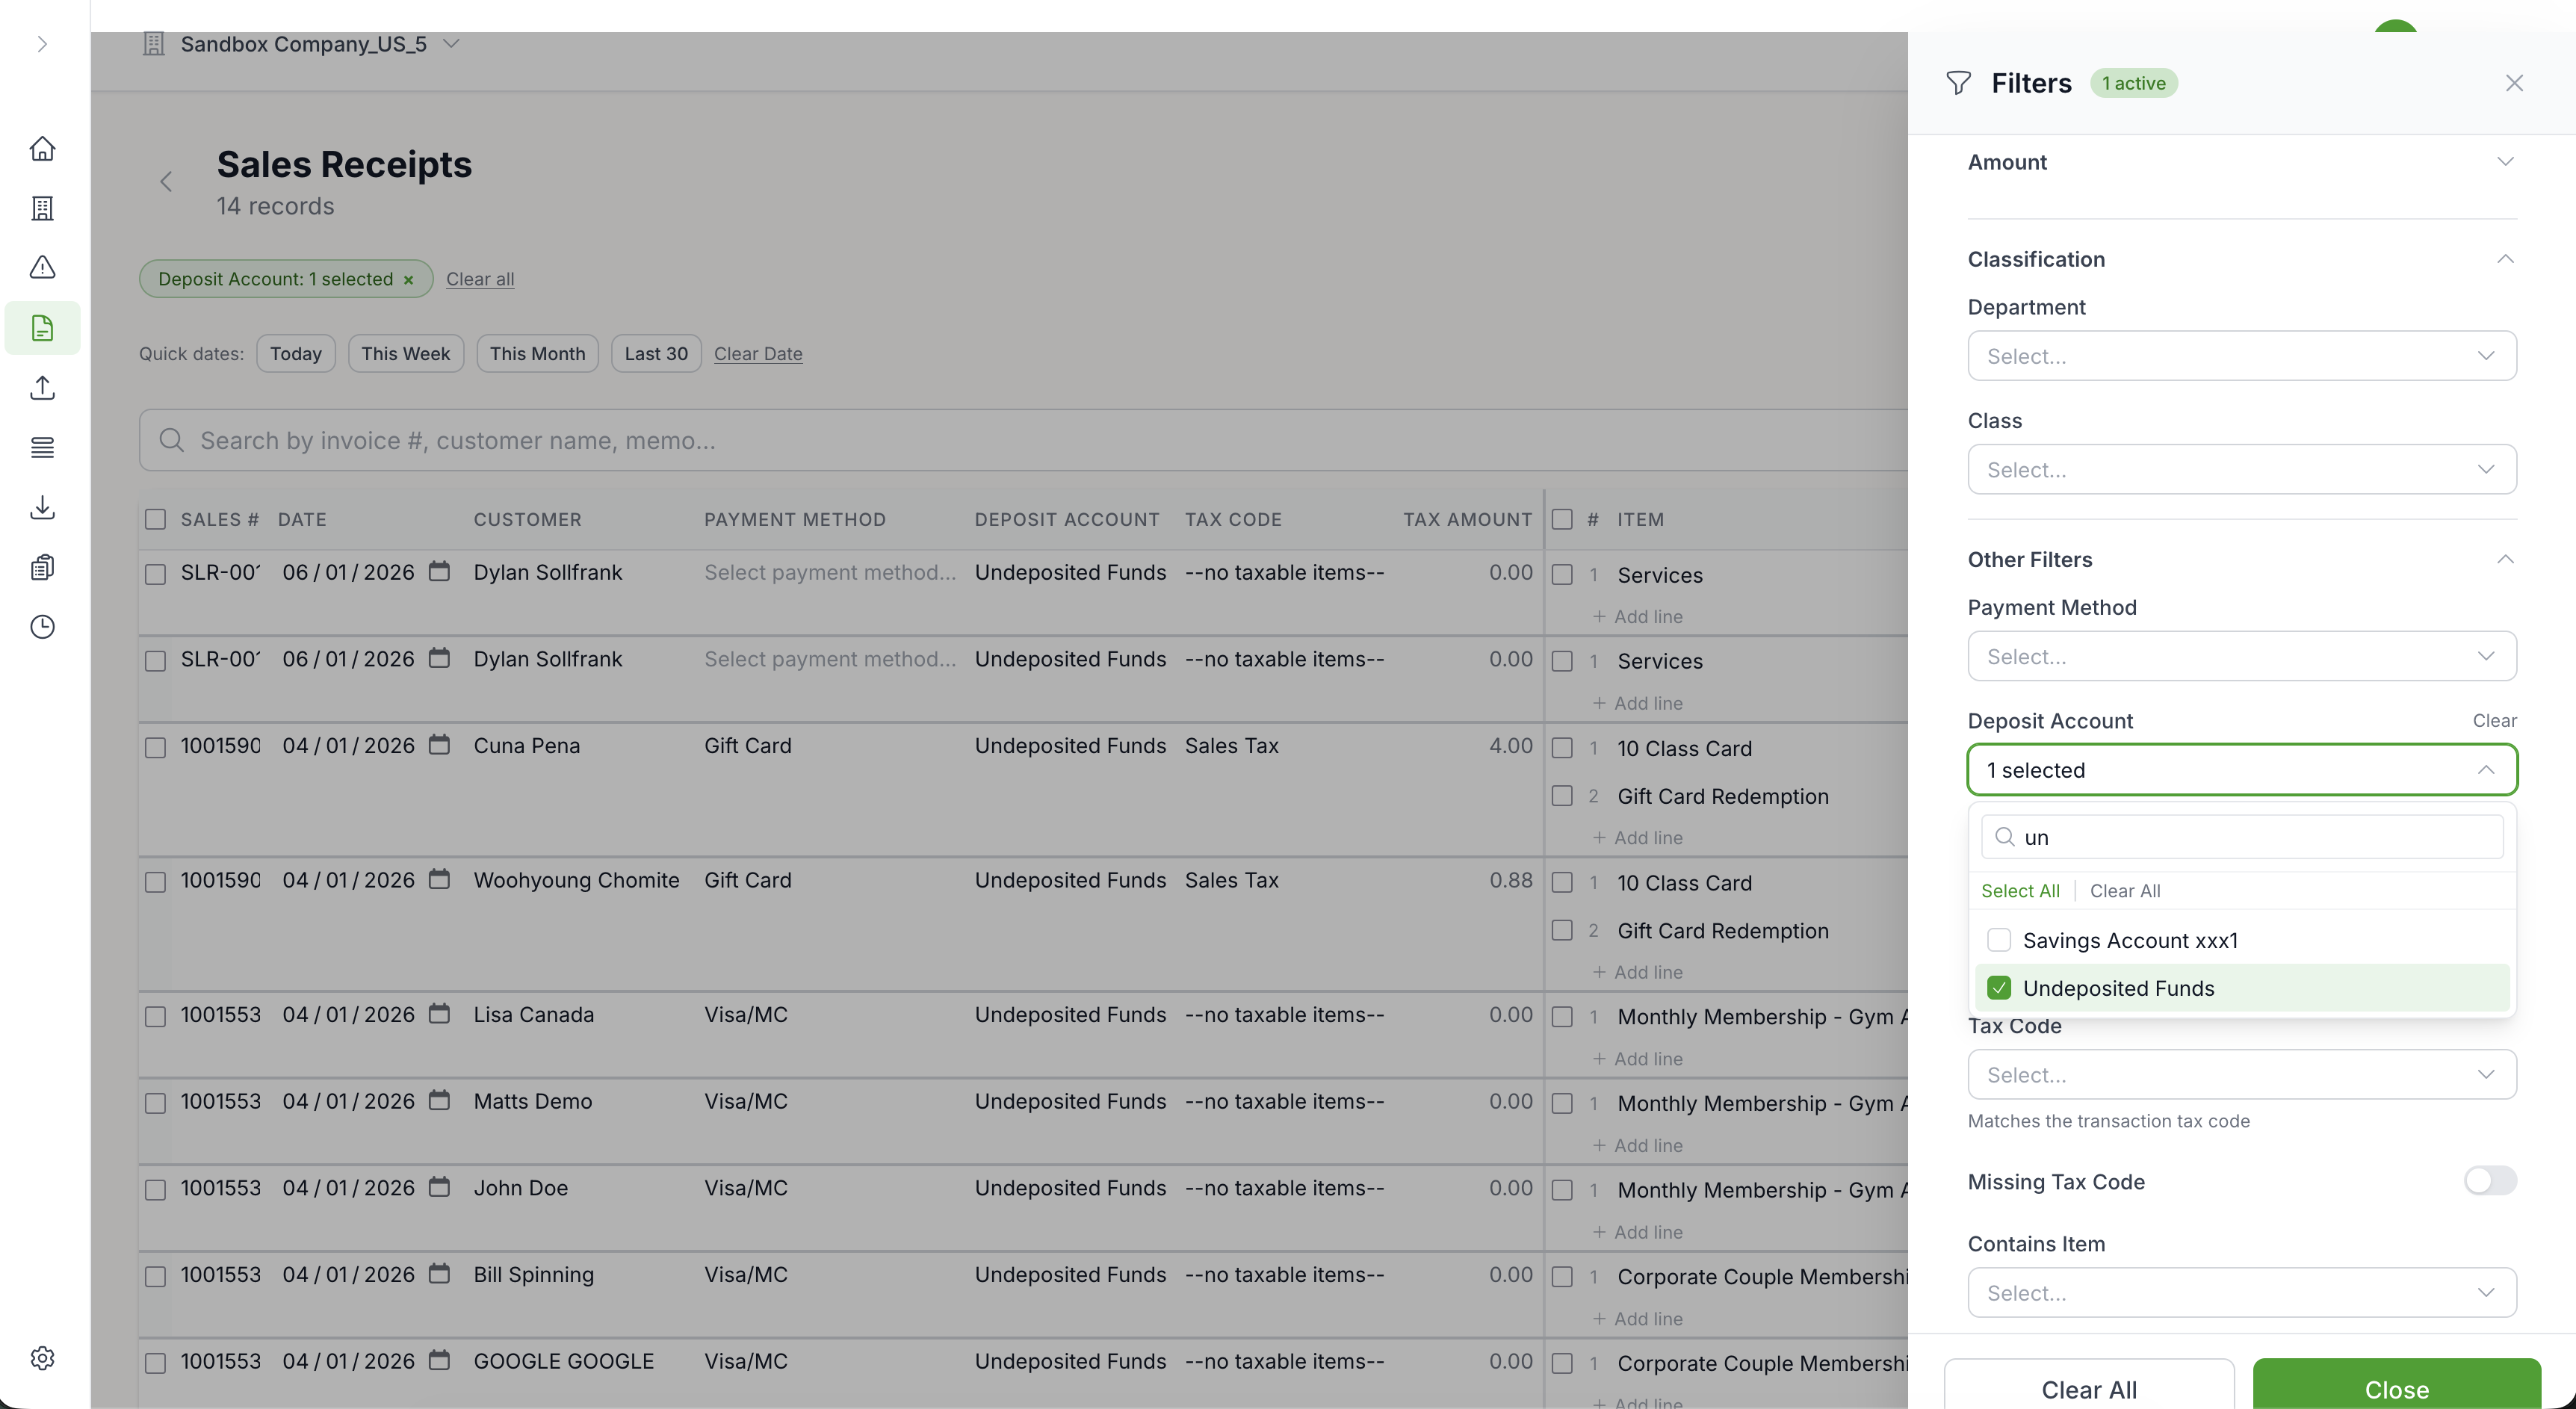Uncheck the Undeposited Funds option
This screenshot has height=1409, width=2576.
1999,988
